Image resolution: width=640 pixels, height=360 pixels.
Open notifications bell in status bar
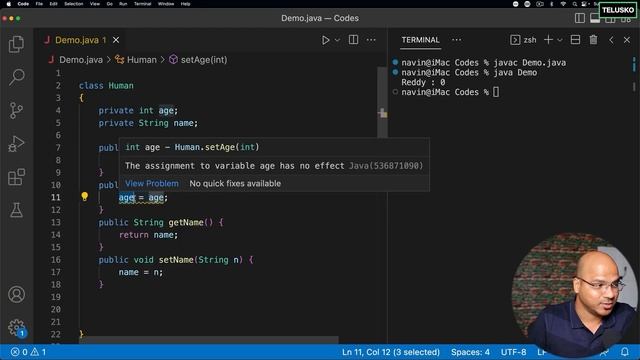pos(625,351)
